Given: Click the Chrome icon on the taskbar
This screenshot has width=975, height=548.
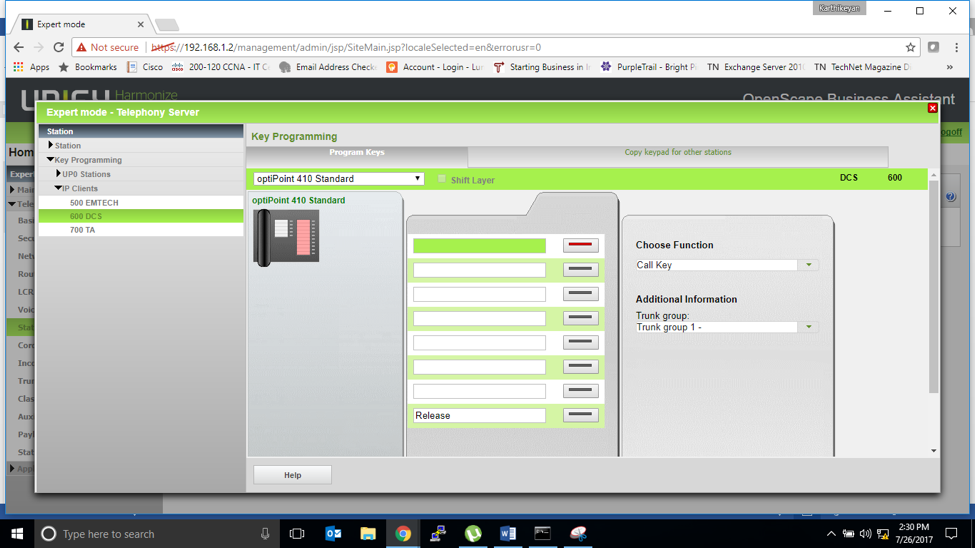Looking at the screenshot, I should coord(403,534).
